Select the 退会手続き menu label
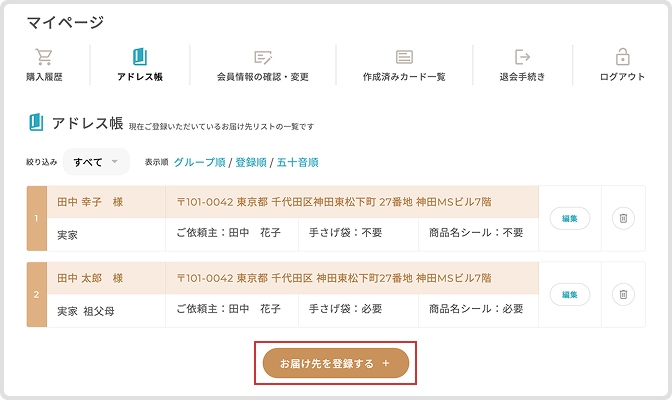Image resolution: width=672 pixels, height=400 pixels. coord(522,77)
